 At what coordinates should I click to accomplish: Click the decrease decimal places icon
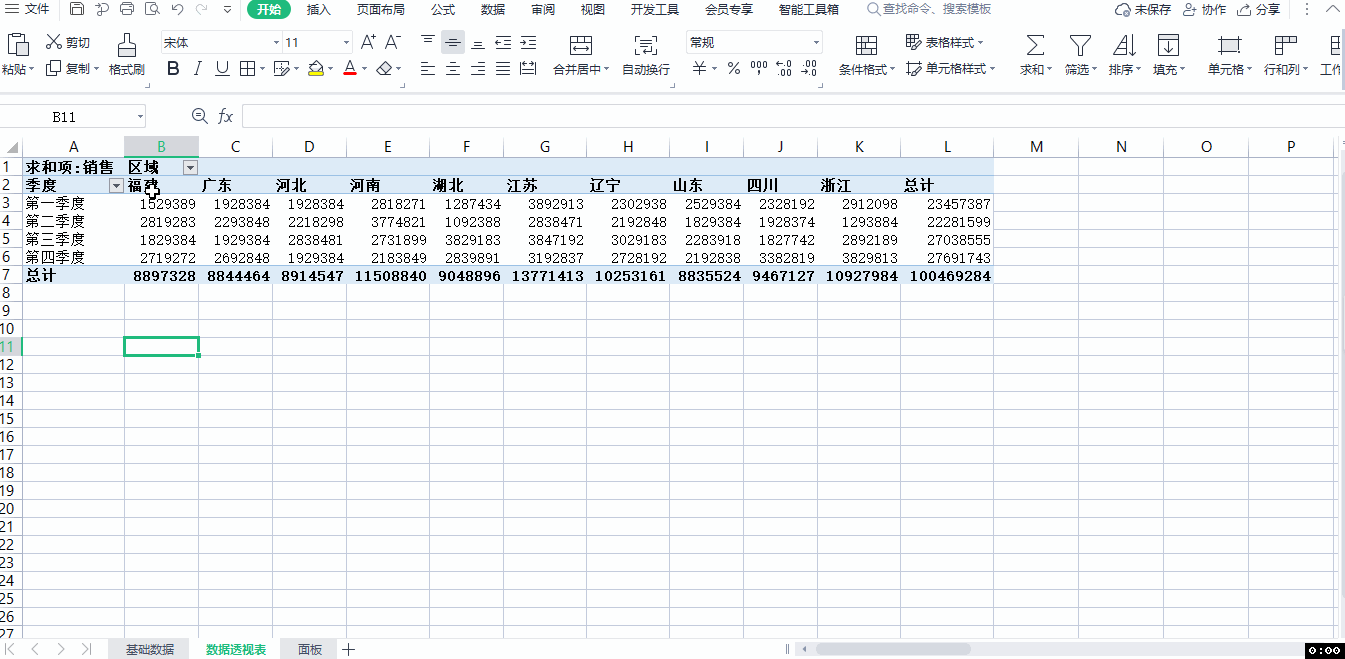tap(809, 69)
